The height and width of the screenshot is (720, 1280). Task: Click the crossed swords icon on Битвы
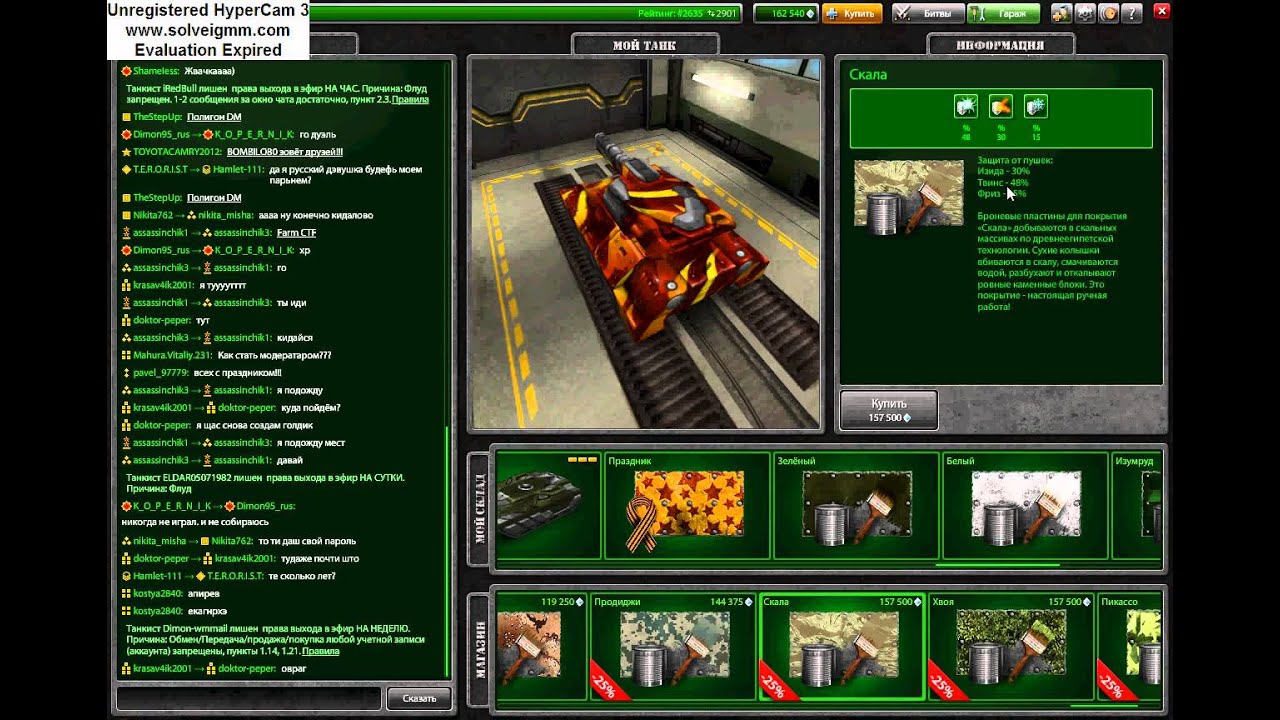(903, 14)
